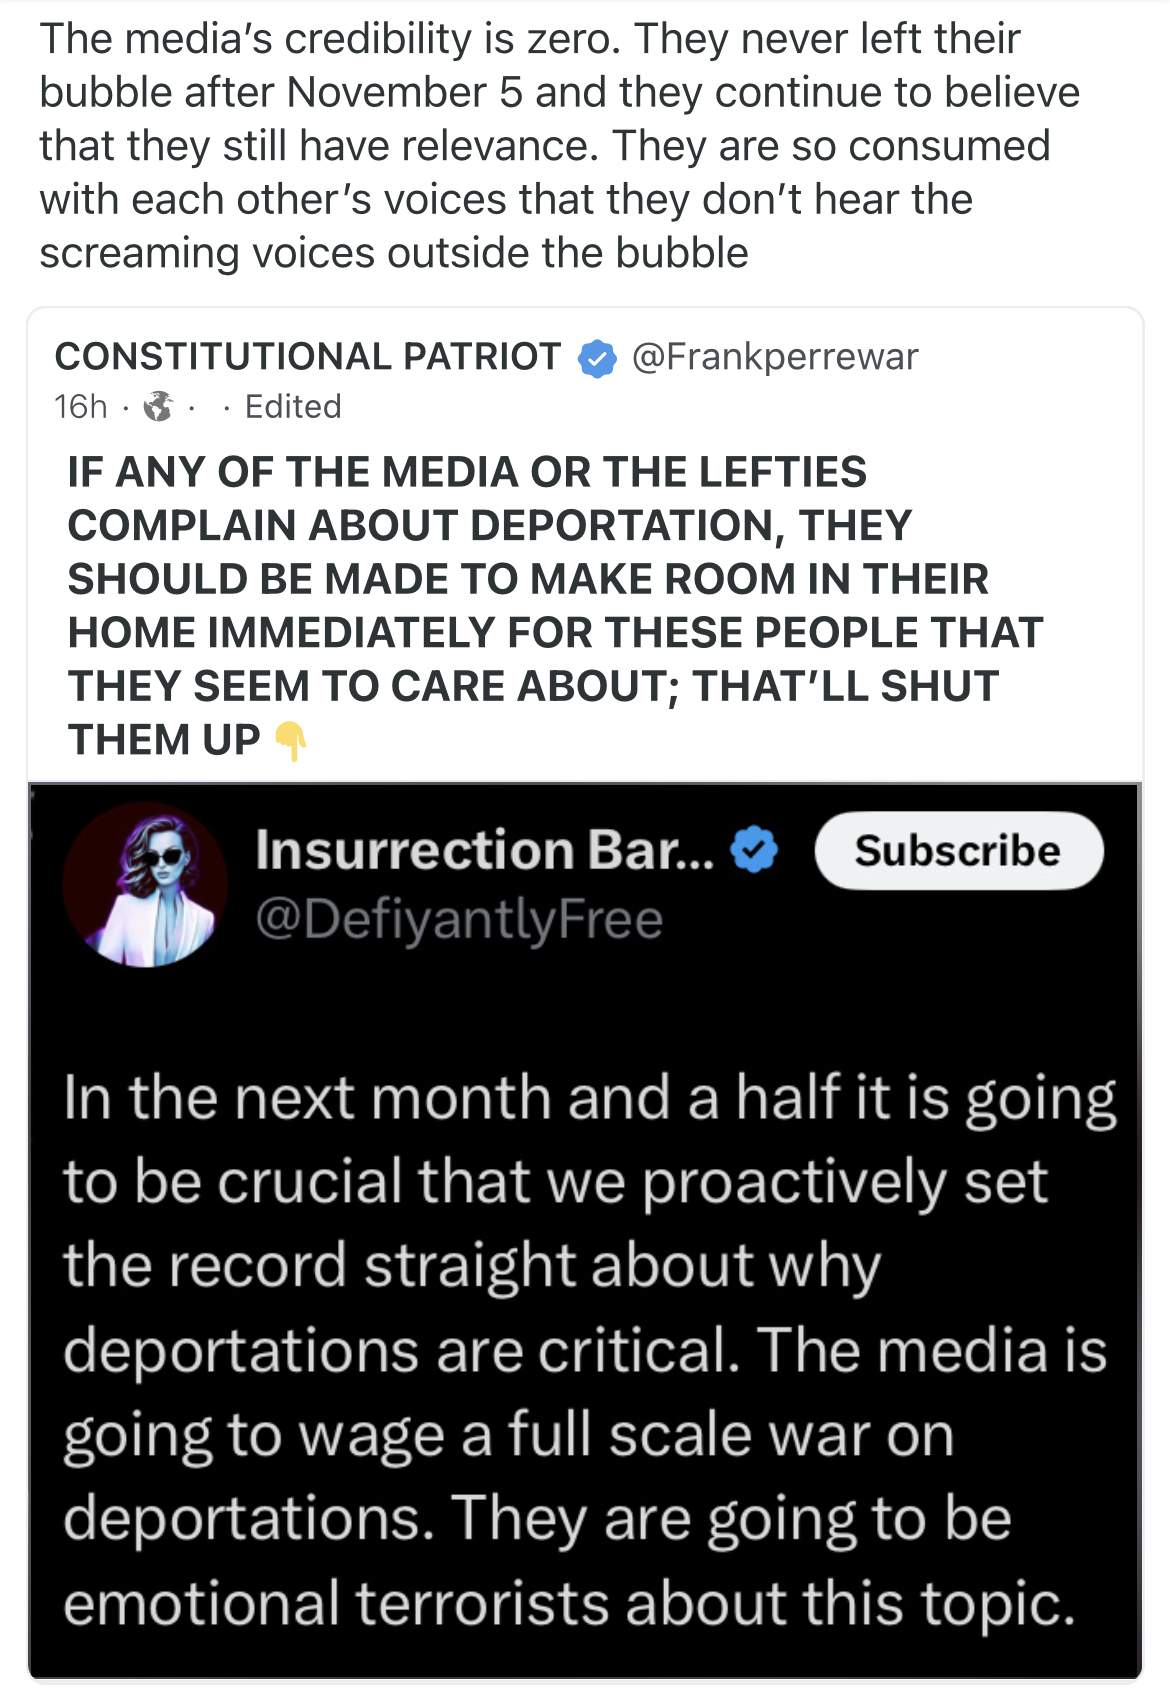Click the verified badge next to @Frankperrewar
1170x1690 pixels.
595,356
